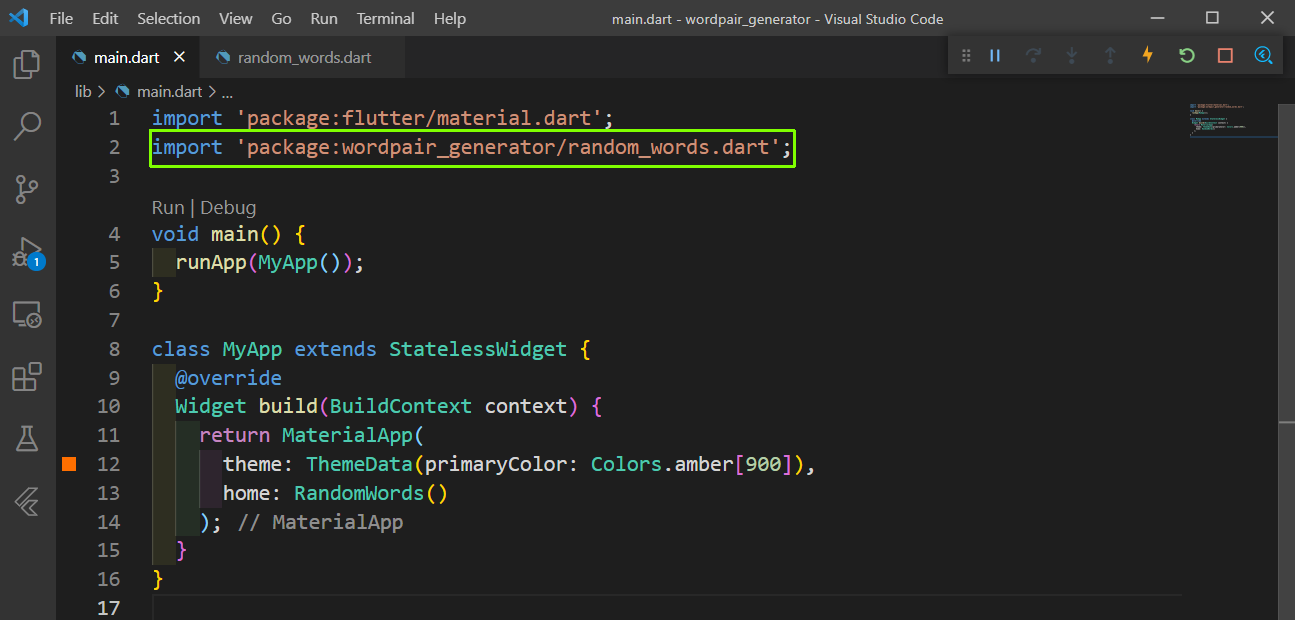Viewport: 1295px width, 620px height.
Task: Stop the debug session
Action: pos(1225,56)
